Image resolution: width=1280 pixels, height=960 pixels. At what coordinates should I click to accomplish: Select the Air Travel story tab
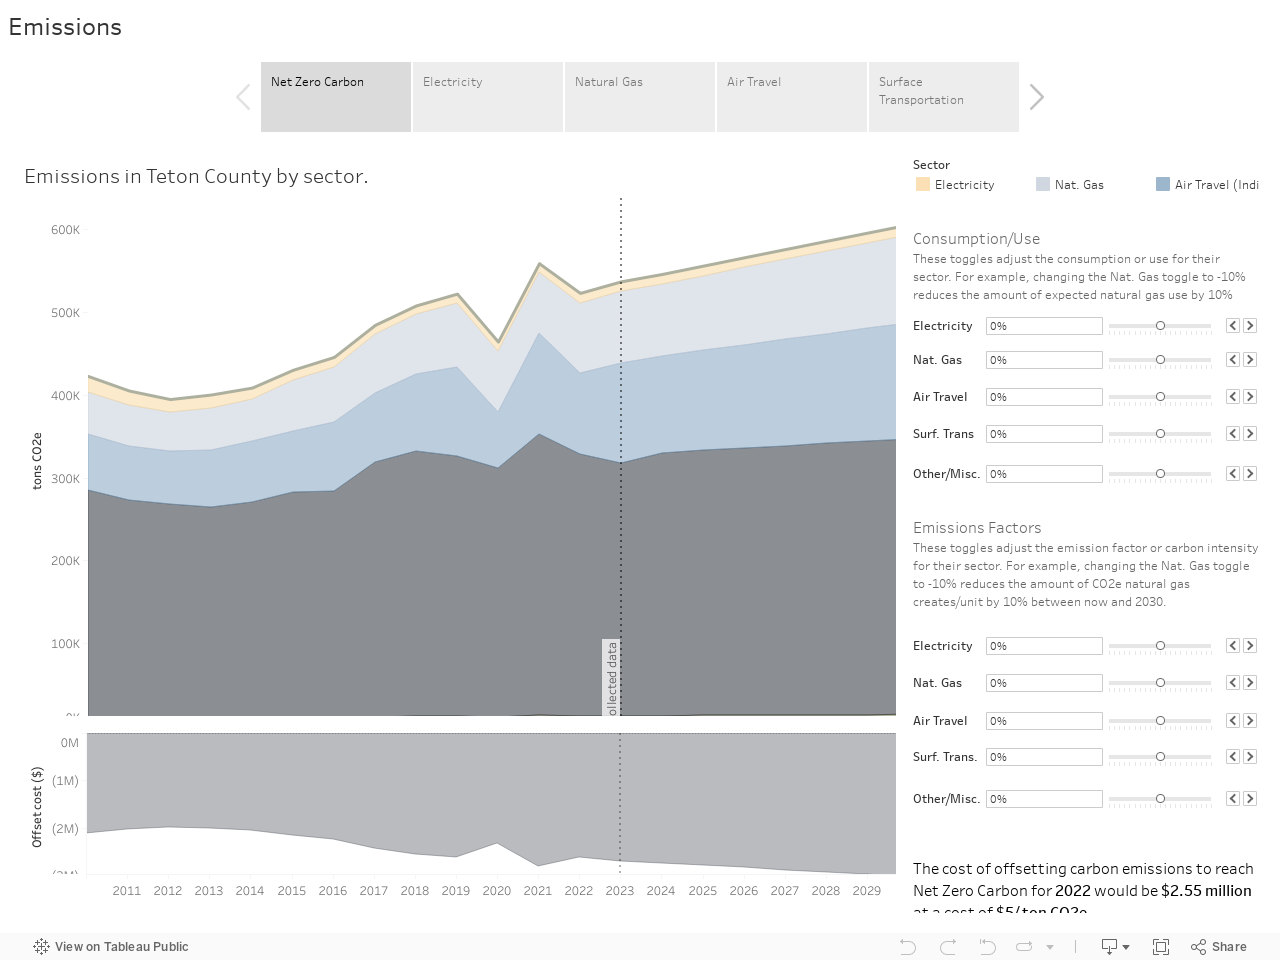(x=792, y=97)
